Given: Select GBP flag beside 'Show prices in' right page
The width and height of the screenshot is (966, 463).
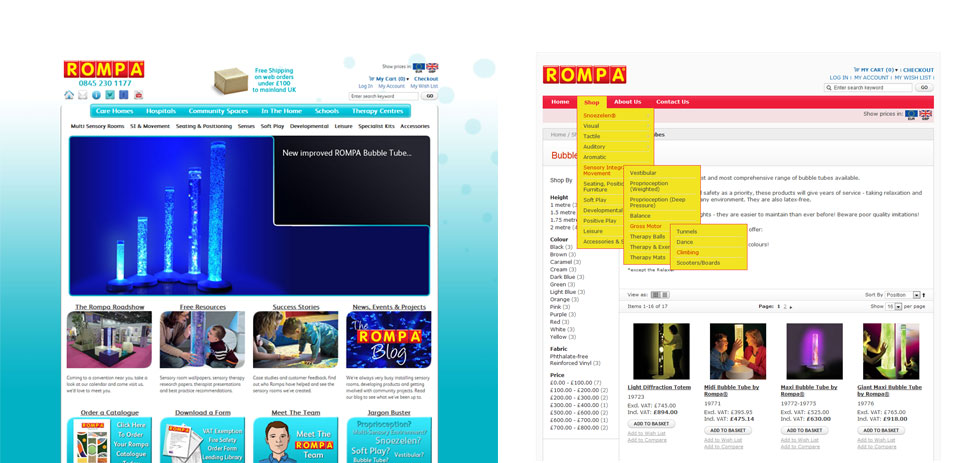Looking at the screenshot, I should pos(925,114).
